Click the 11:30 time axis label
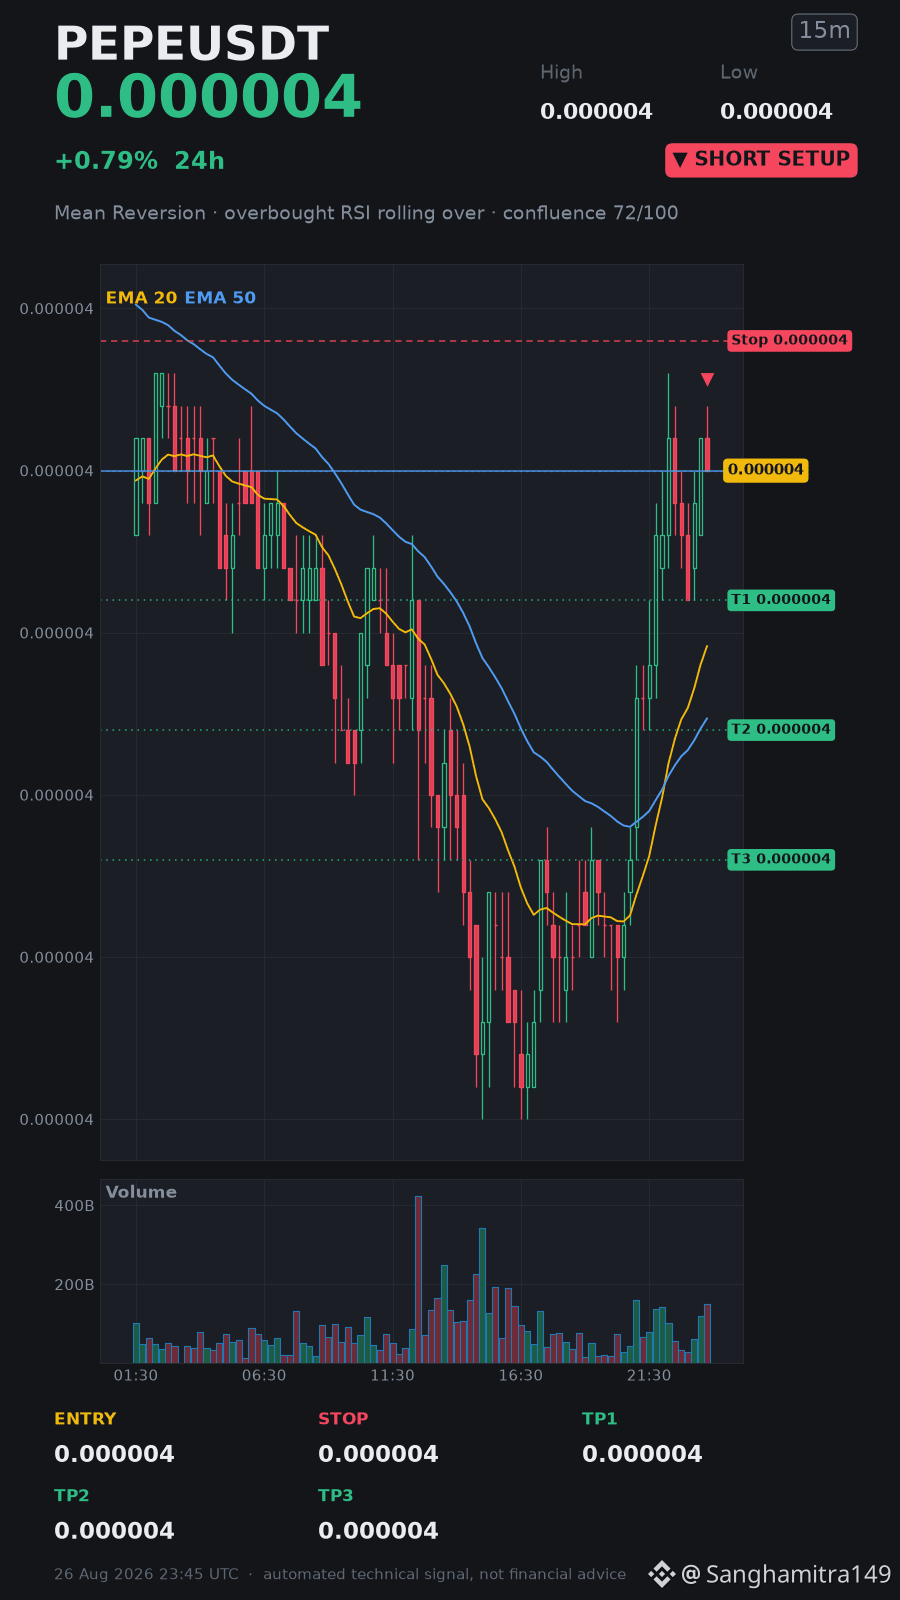This screenshot has width=900, height=1600. pyautogui.click(x=392, y=1376)
